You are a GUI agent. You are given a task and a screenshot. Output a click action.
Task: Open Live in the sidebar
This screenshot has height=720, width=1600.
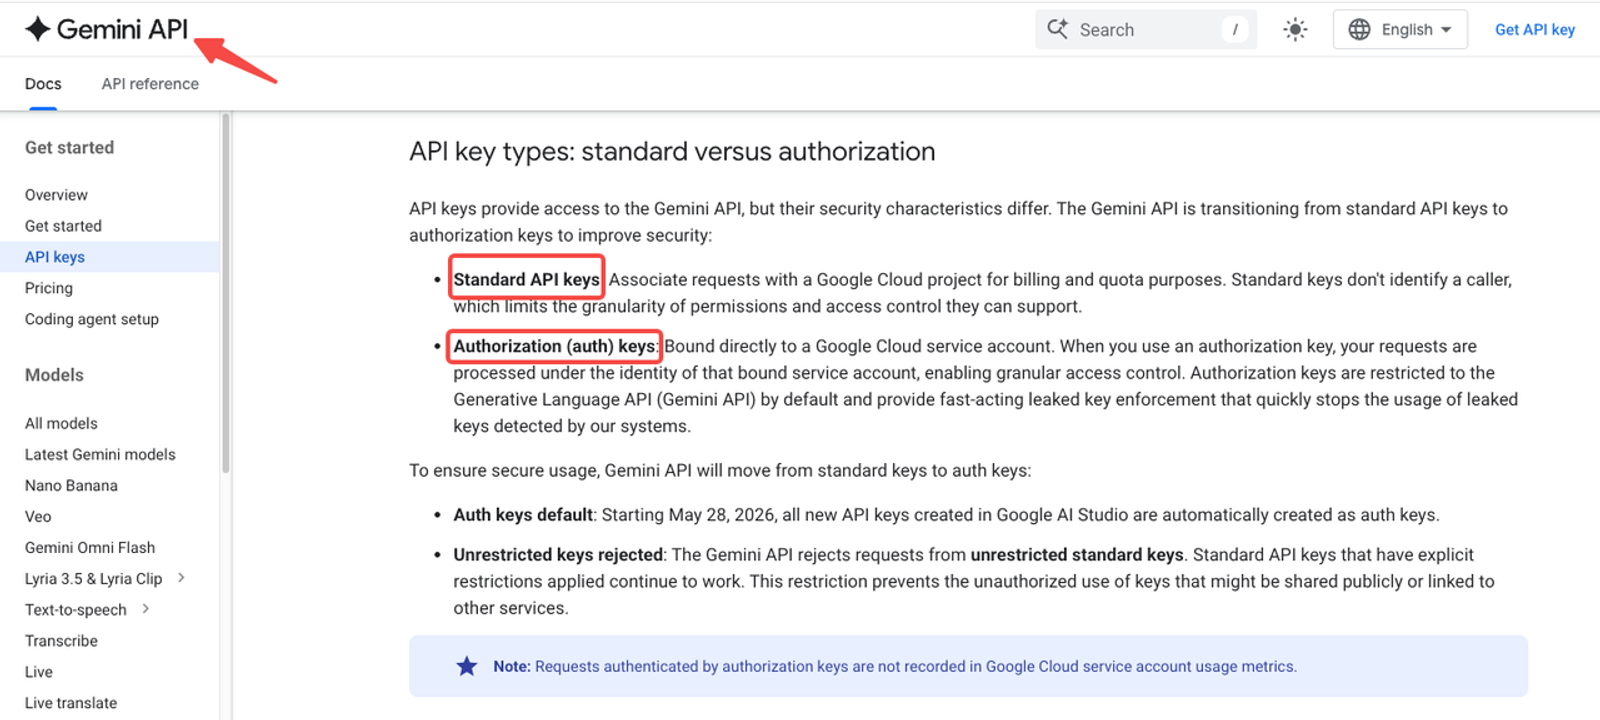[x=39, y=672]
